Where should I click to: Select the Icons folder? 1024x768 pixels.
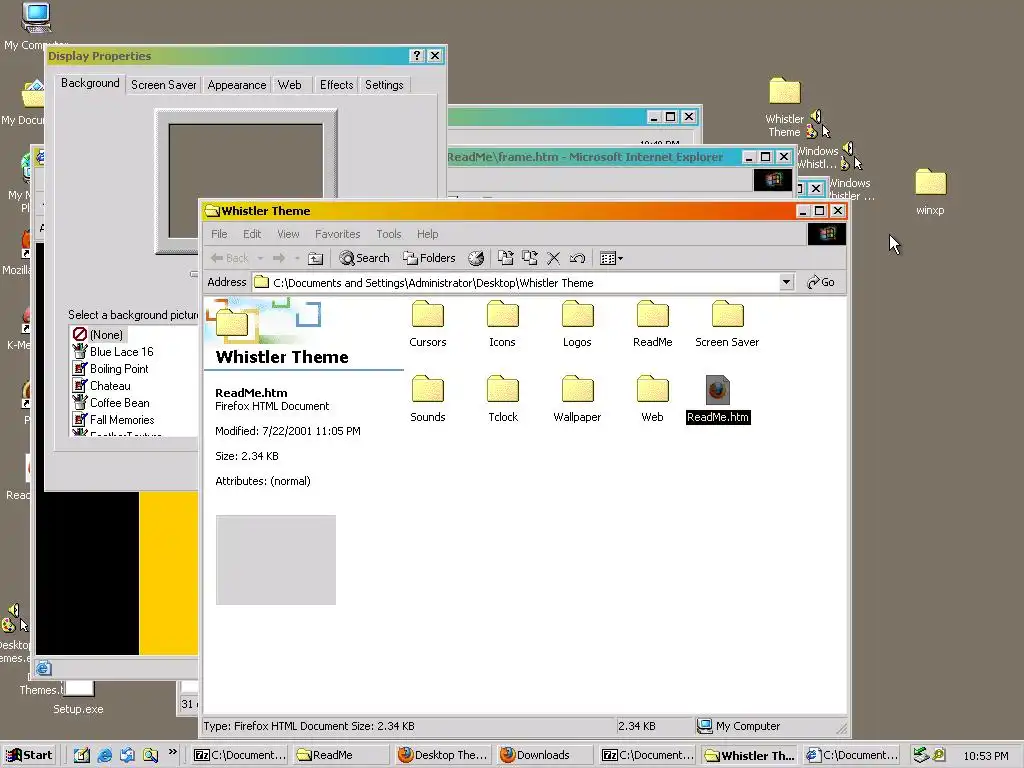point(502,324)
